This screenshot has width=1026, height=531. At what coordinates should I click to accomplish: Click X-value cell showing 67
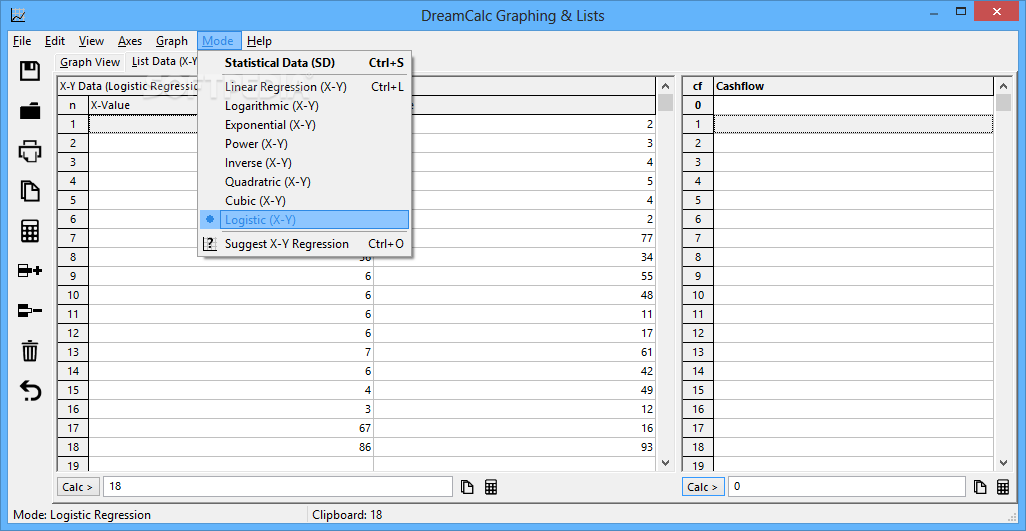point(231,428)
